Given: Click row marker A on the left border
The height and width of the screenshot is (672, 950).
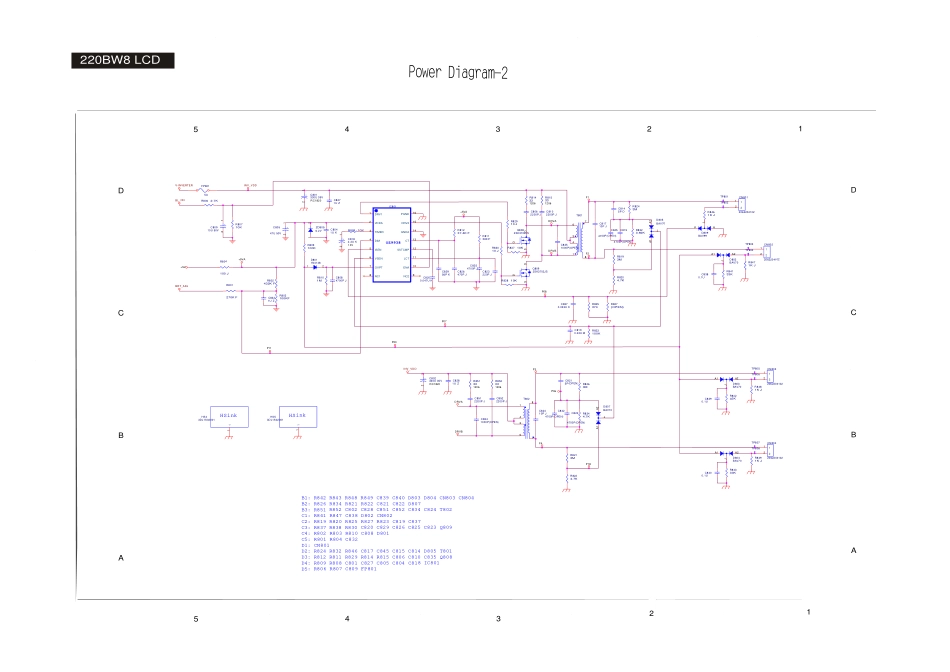Looking at the screenshot, I should 121,557.
